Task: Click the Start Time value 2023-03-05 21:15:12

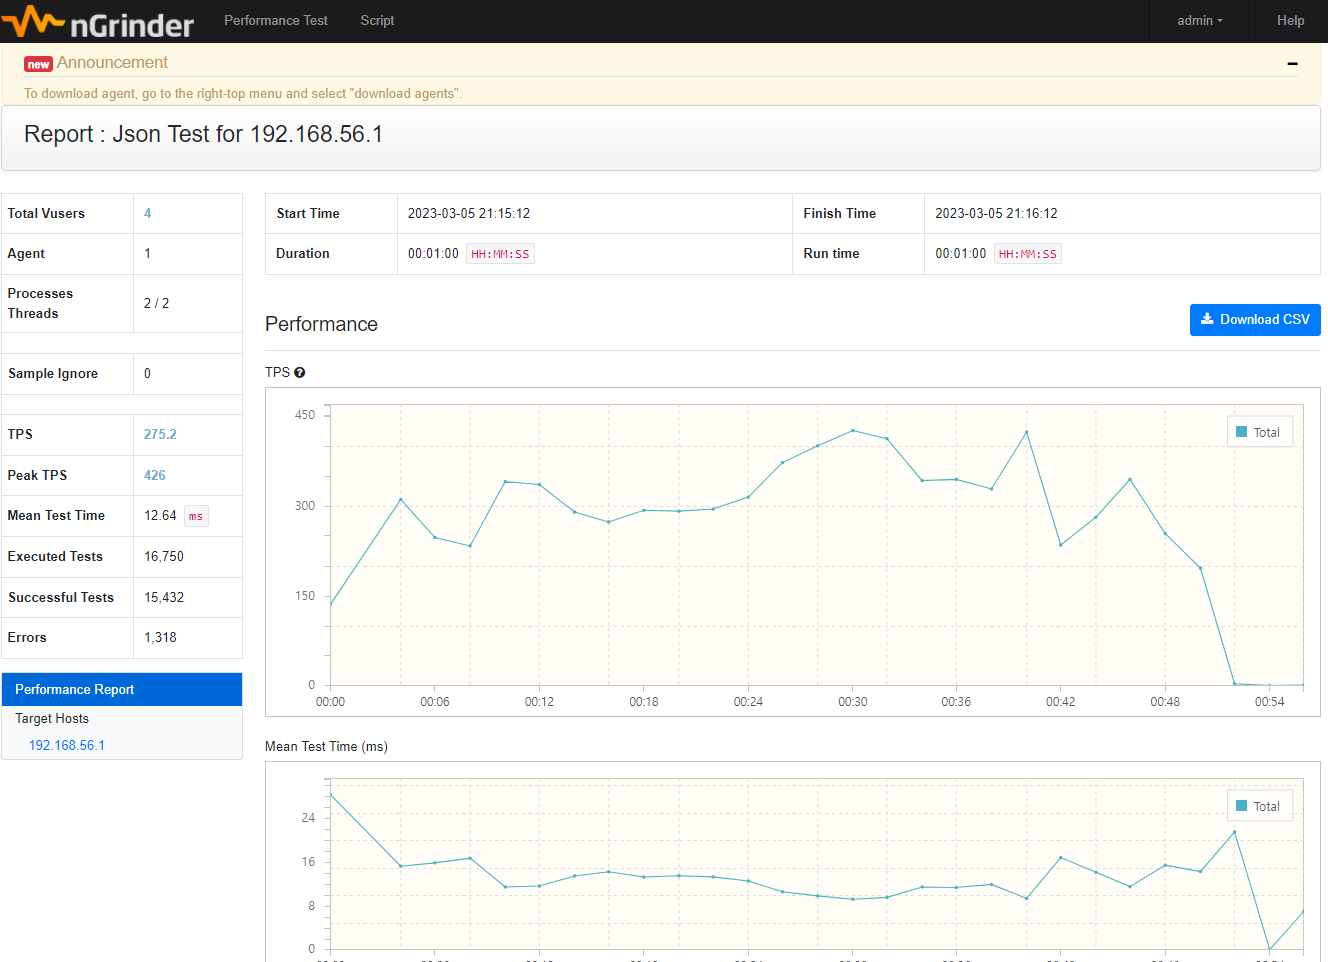Action: pos(469,214)
